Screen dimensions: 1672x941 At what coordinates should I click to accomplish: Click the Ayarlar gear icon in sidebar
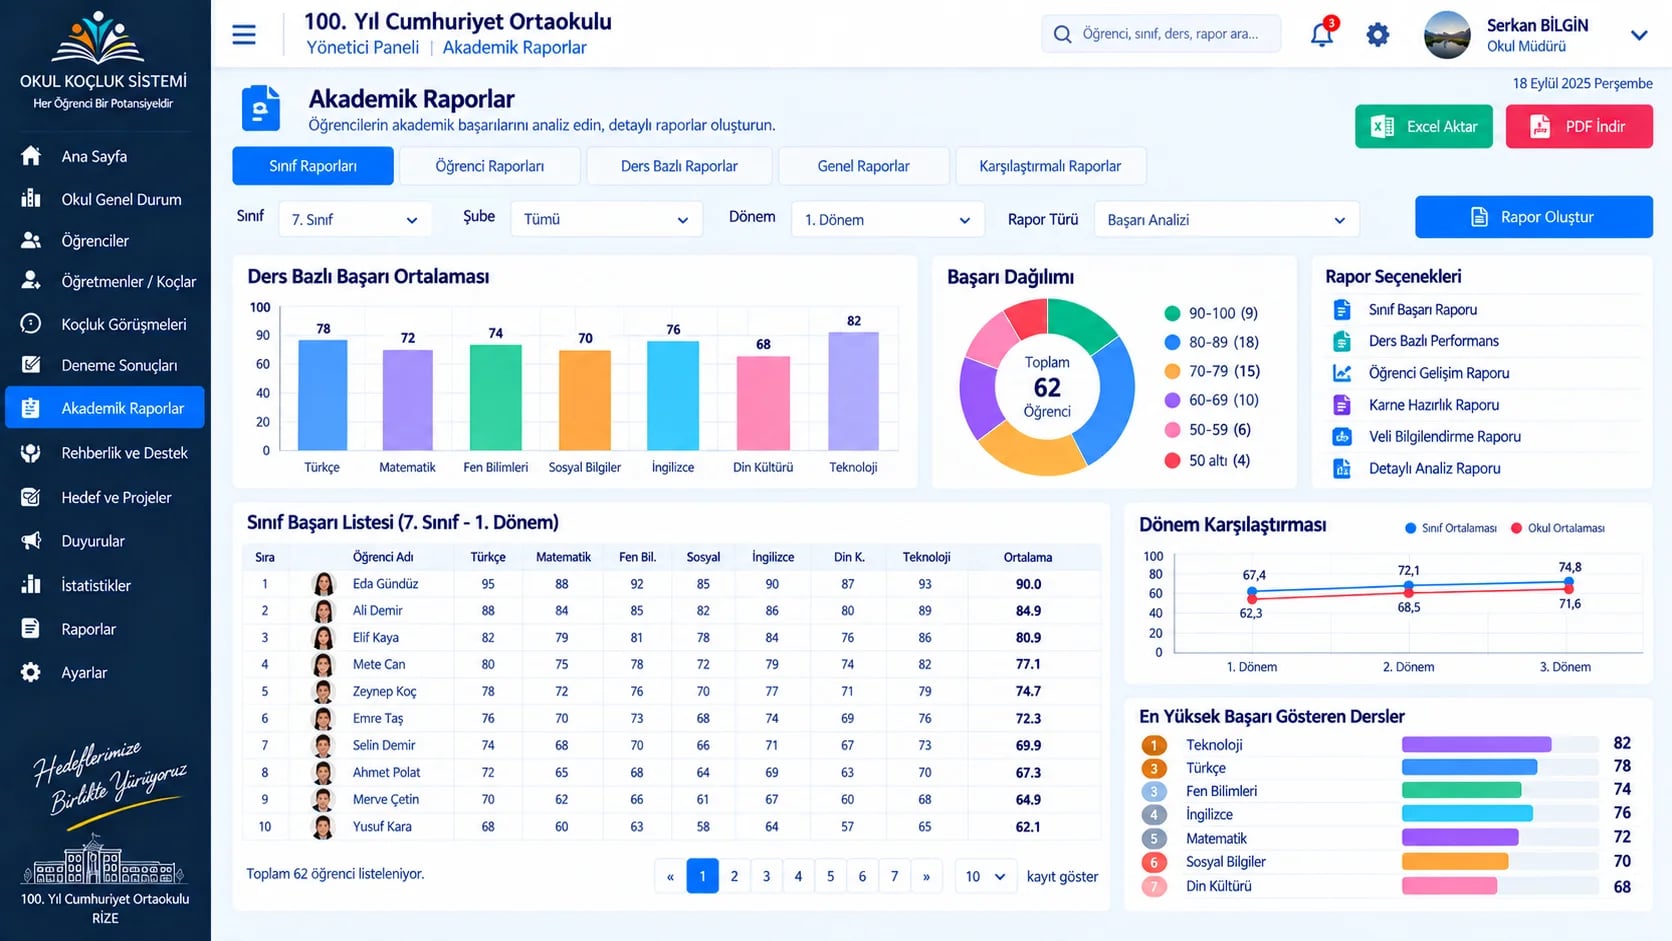click(x=31, y=672)
